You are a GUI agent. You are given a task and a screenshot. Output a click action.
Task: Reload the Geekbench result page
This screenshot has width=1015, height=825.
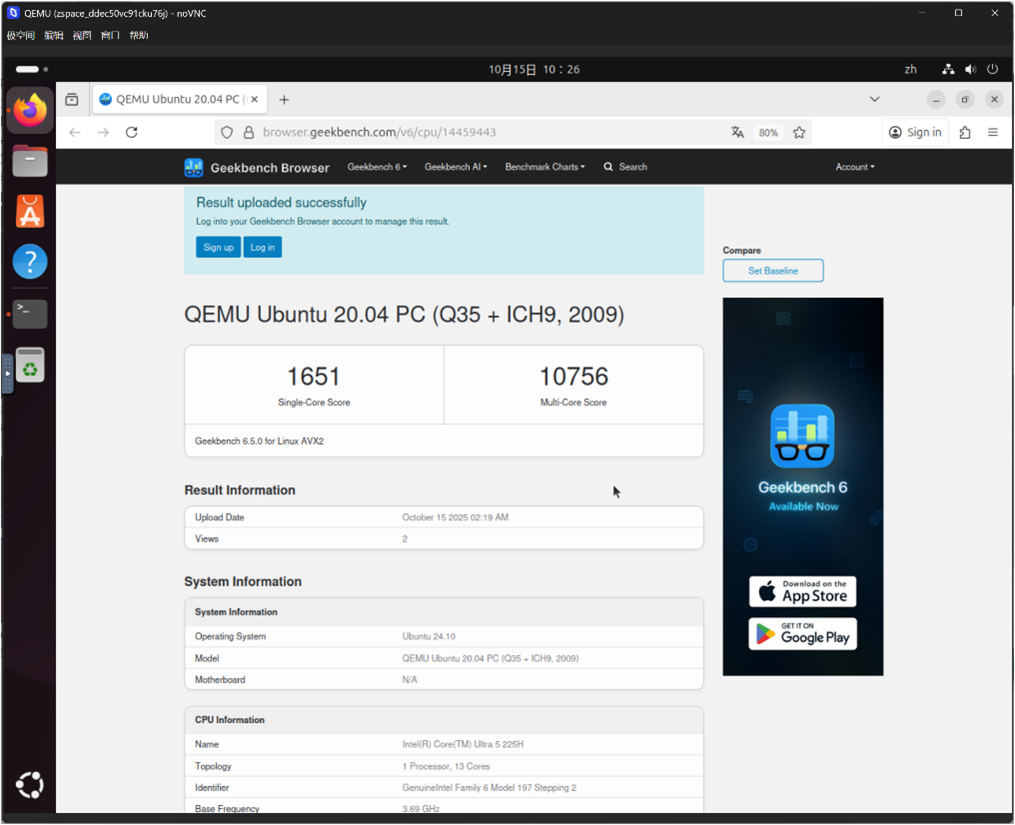coord(131,132)
